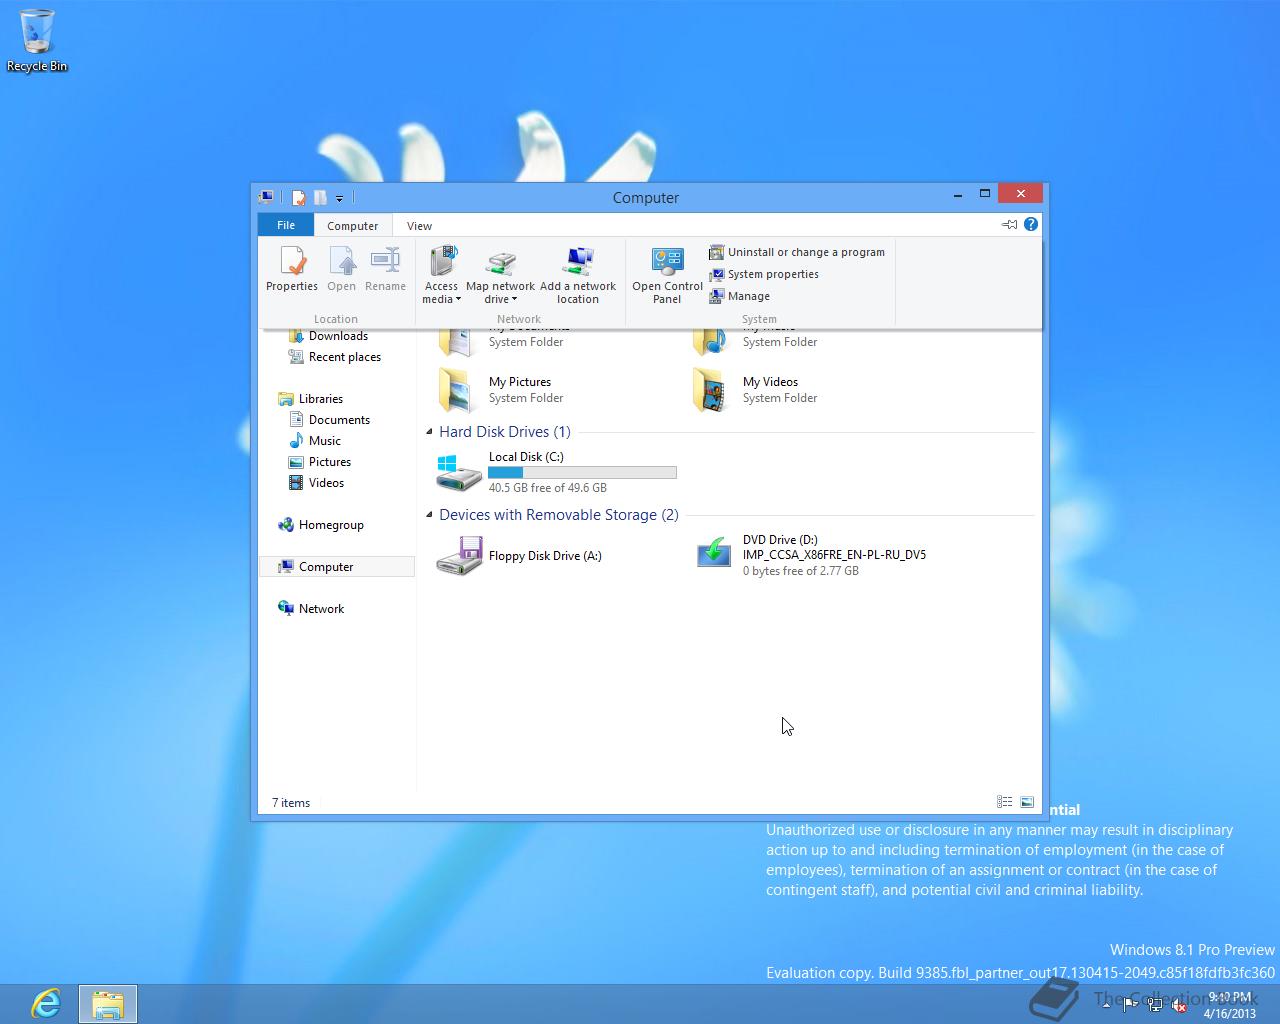Image resolution: width=1280 pixels, height=1024 pixels.
Task: Maximize the Computer window
Action: pos(985,193)
